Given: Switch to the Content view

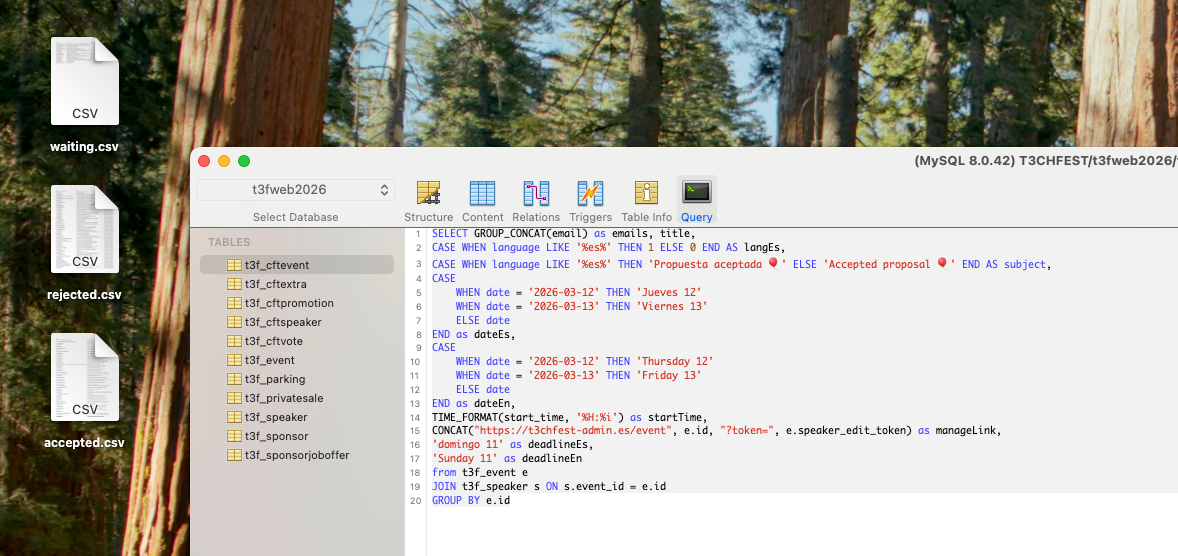Looking at the screenshot, I should [x=482, y=200].
